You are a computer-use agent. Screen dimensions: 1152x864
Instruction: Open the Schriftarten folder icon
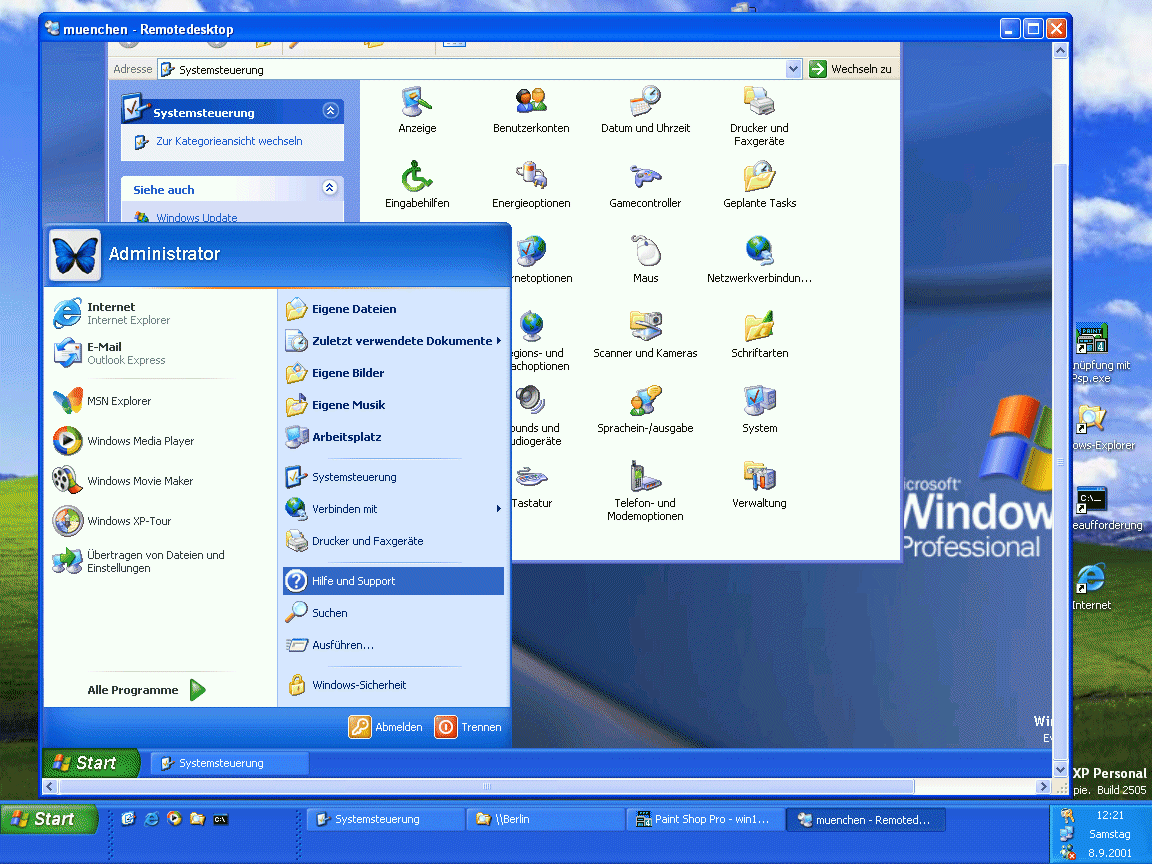(x=759, y=334)
